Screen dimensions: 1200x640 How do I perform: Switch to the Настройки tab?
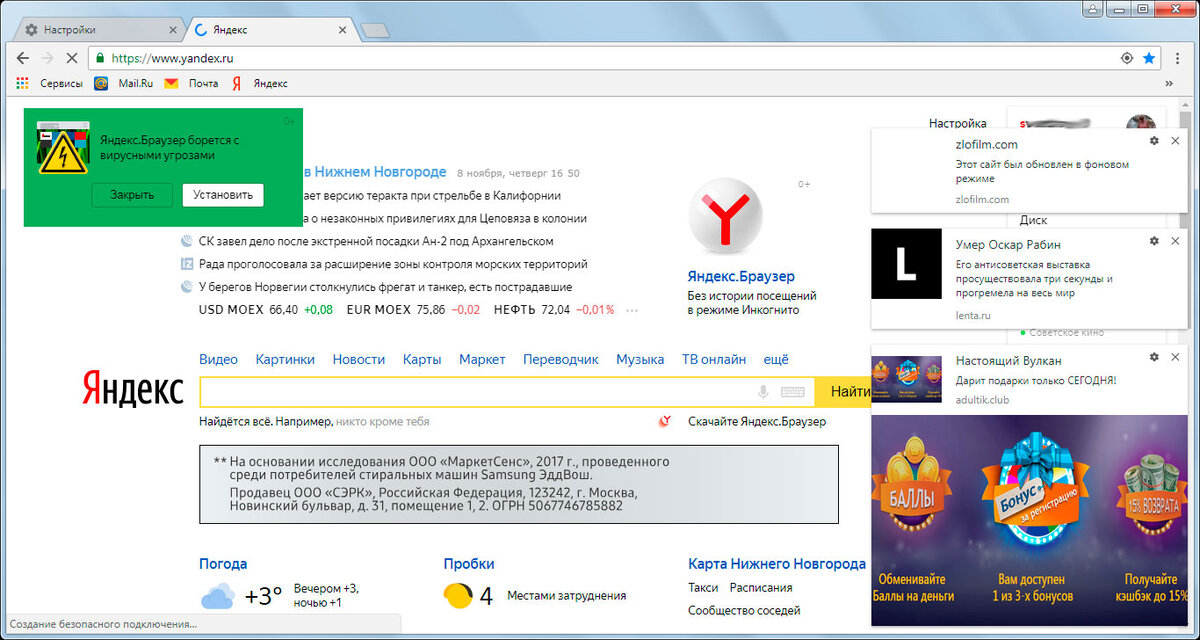100,30
